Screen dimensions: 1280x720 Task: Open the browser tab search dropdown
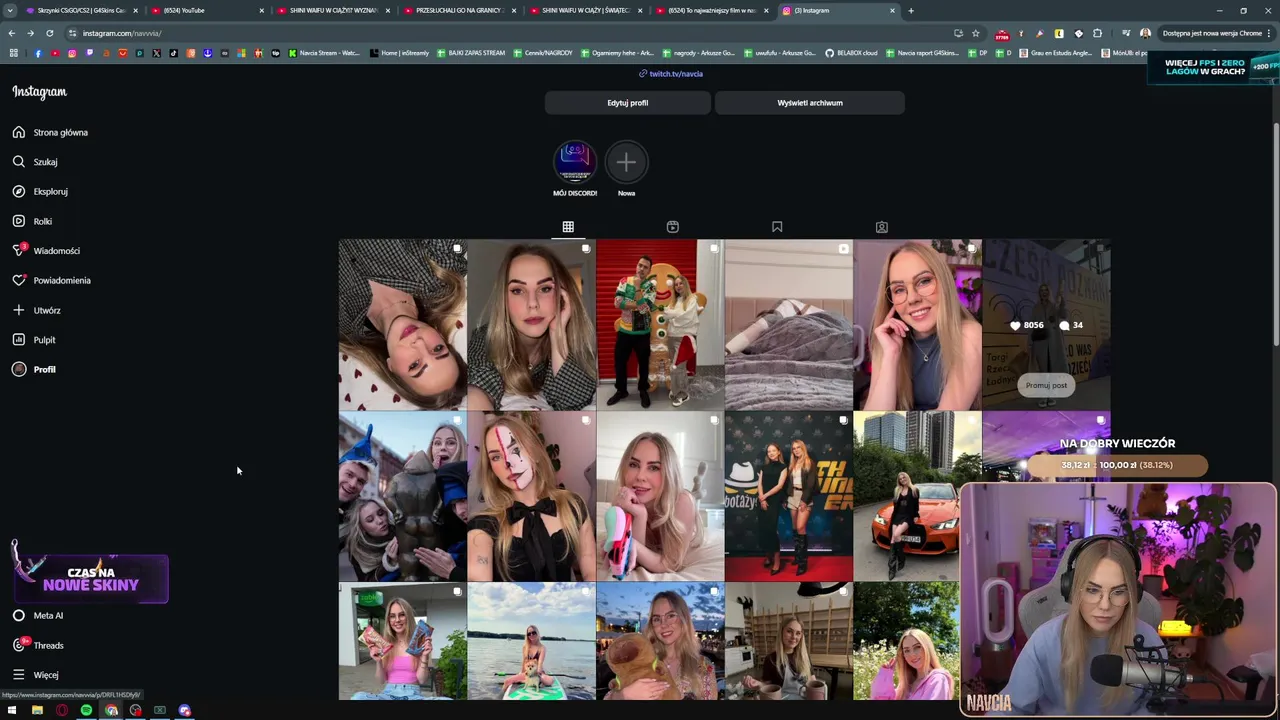click(x=10, y=10)
